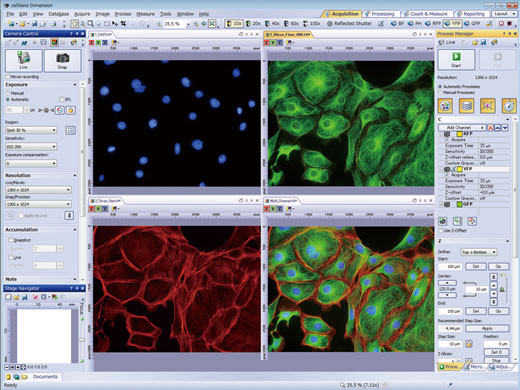Image resolution: width=520 pixels, height=390 pixels.
Task: Click the Live camera button in Camera Control
Action: click(x=24, y=60)
